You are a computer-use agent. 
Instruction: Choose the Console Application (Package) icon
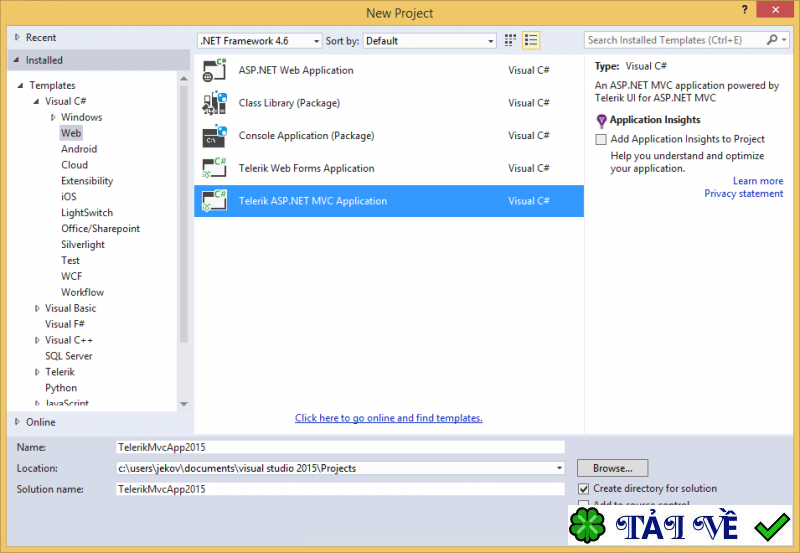point(214,136)
